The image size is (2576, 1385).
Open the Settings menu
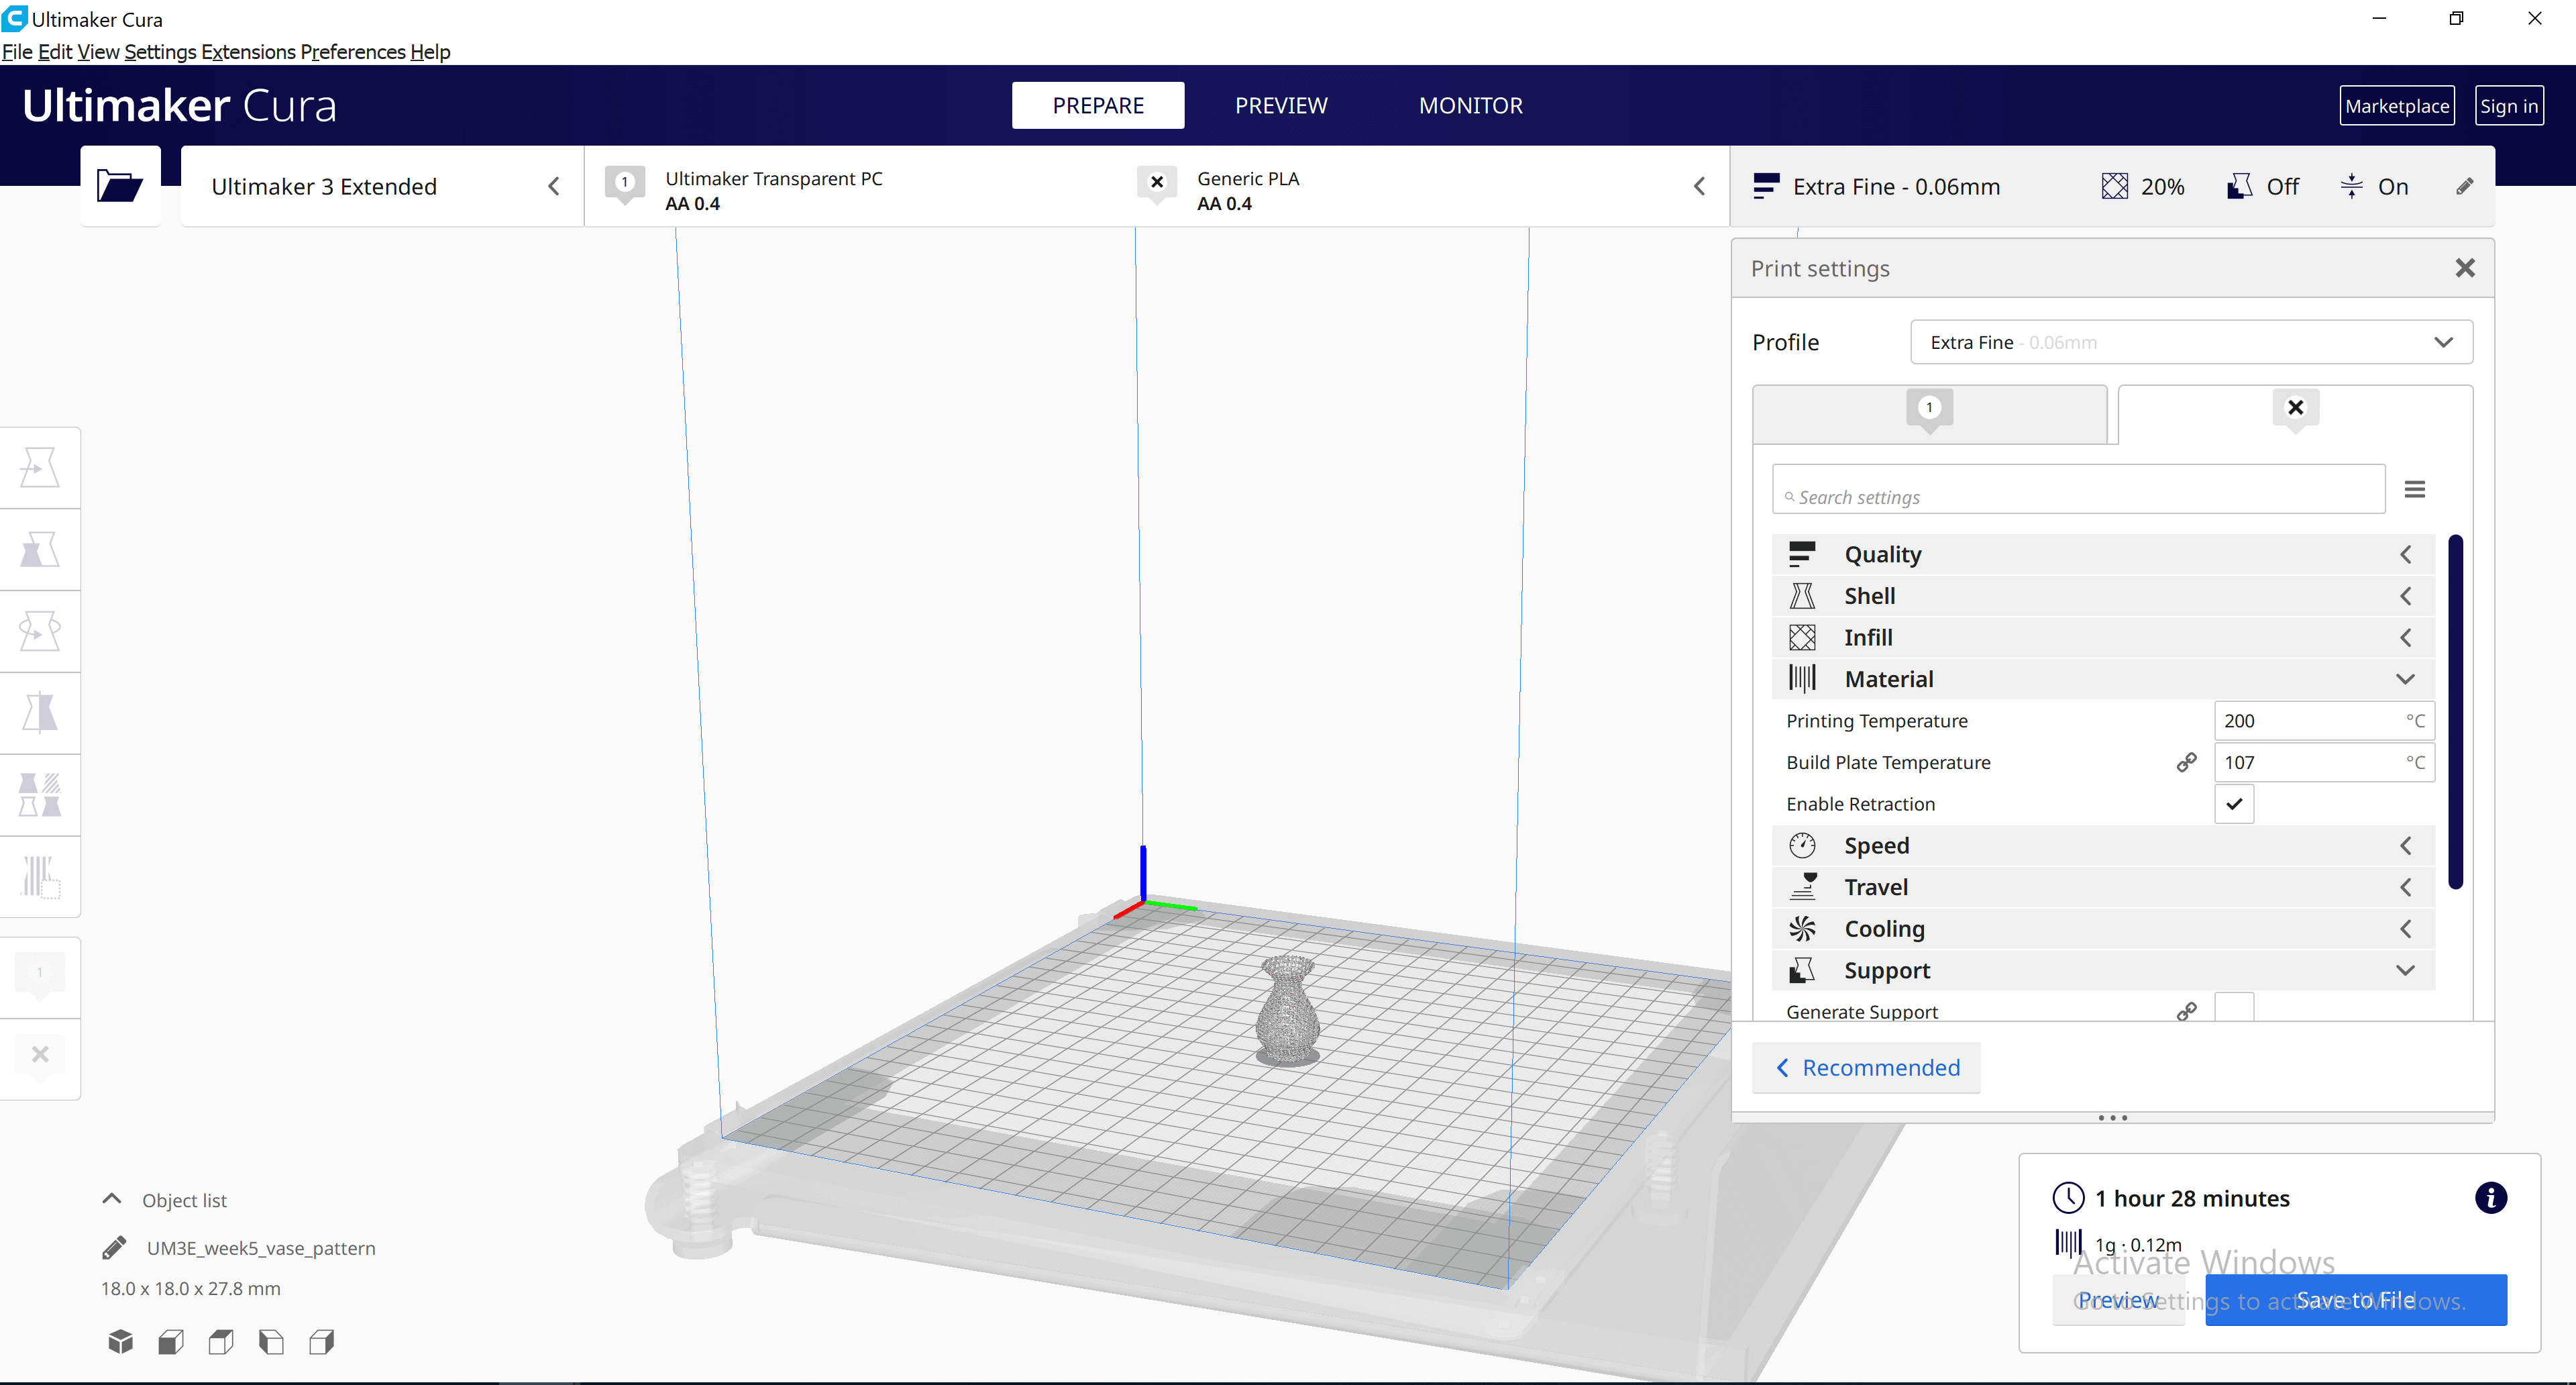tap(160, 51)
